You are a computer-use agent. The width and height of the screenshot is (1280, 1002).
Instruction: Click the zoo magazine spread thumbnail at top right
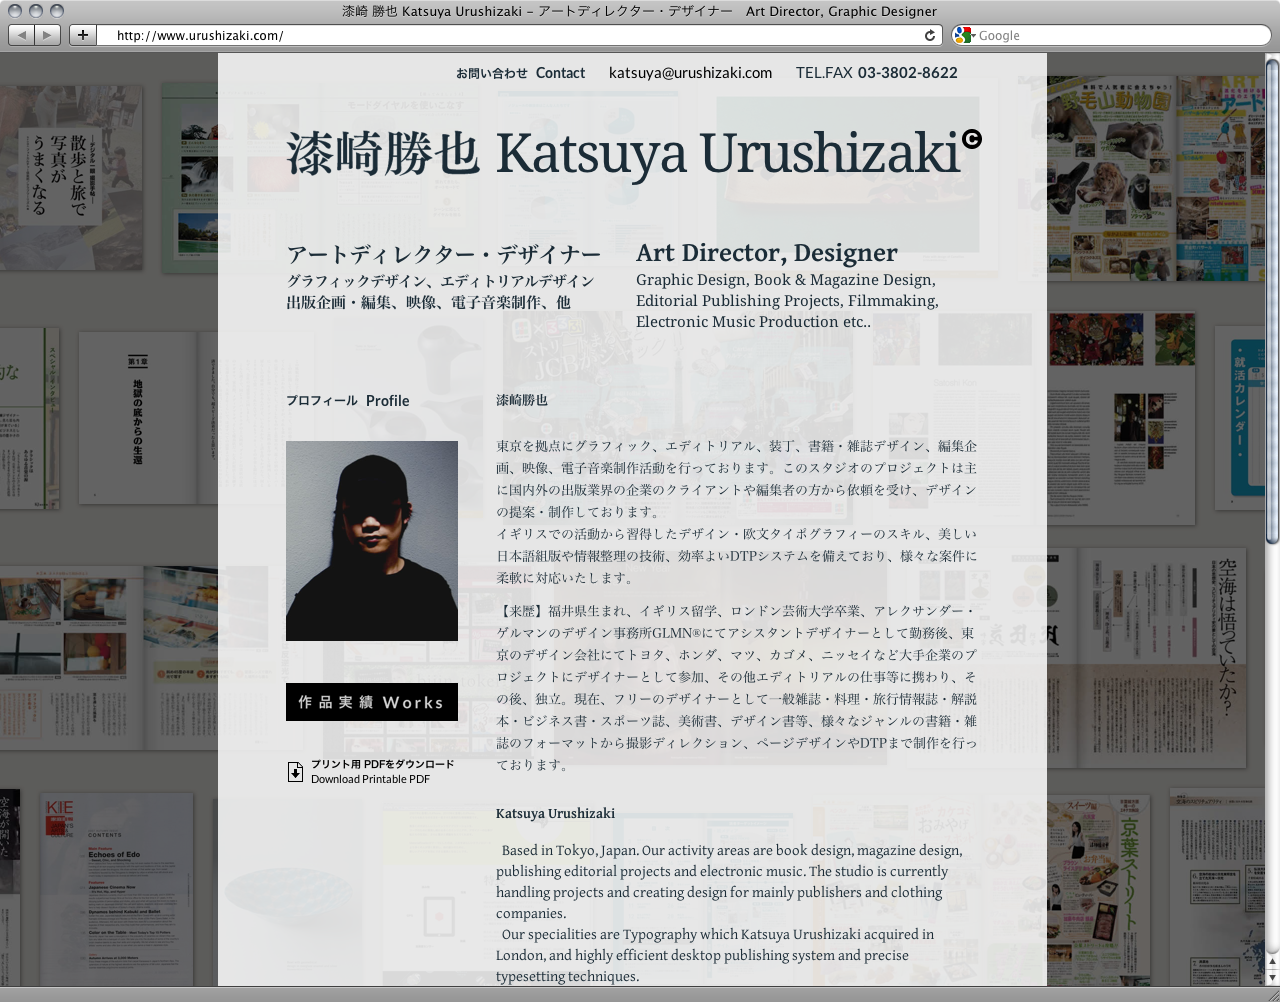point(1158,178)
